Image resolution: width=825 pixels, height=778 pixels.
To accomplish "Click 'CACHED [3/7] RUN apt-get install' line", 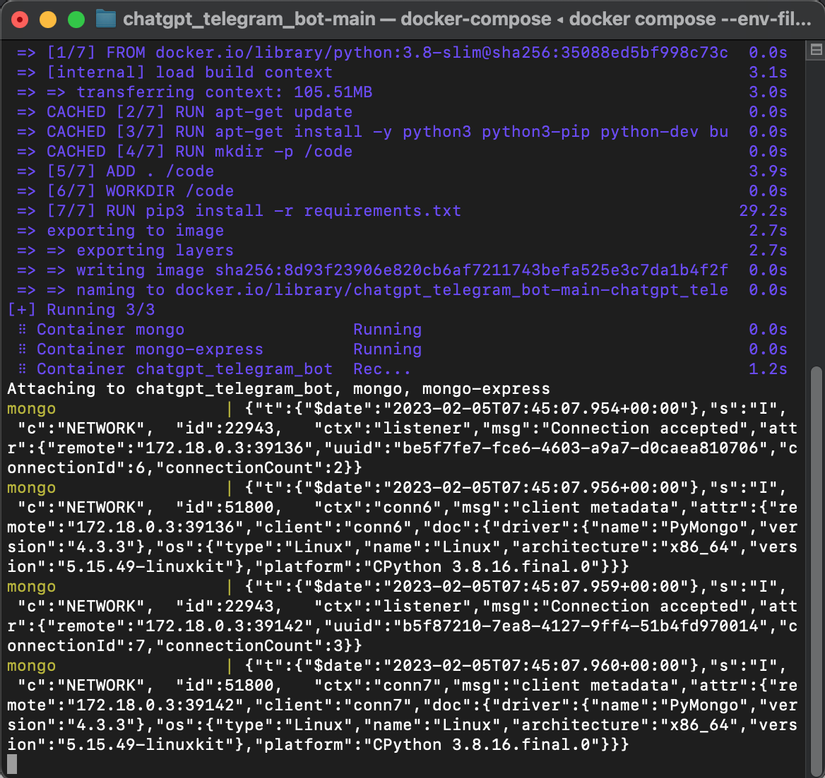I will pos(402,132).
